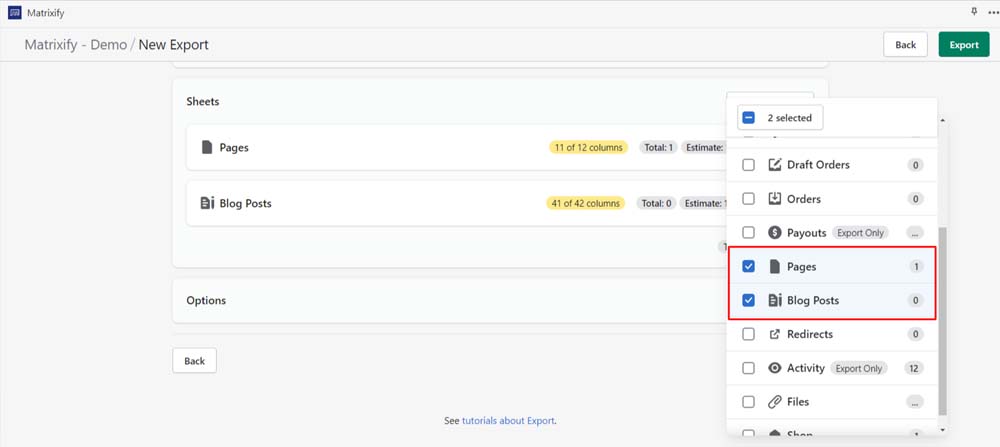This screenshot has width=1000, height=447.
Task: Click the Payouts 'Export Only' tag
Action: click(860, 233)
